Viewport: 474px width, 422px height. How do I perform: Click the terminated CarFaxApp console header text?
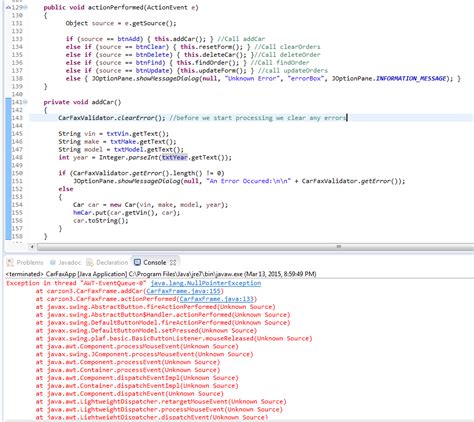pyautogui.click(x=161, y=274)
